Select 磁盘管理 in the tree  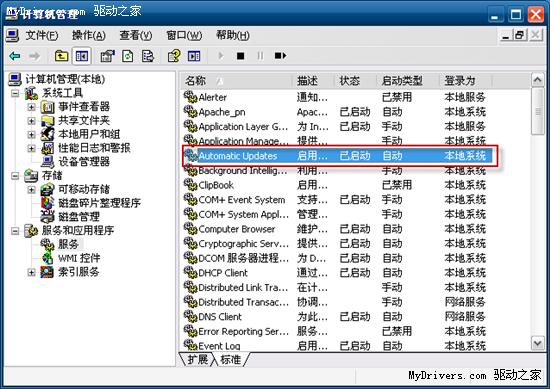[79, 216]
